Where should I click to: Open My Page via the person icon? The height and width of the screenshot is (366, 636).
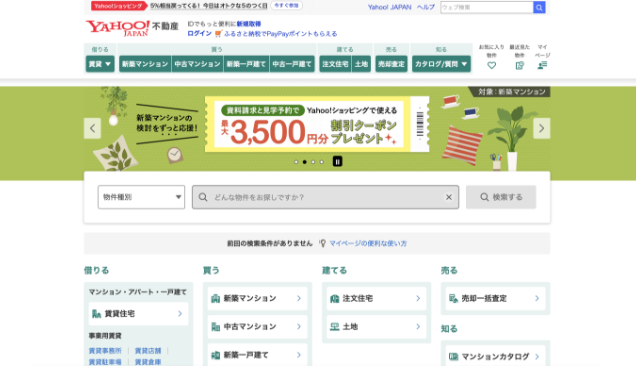coord(542,65)
